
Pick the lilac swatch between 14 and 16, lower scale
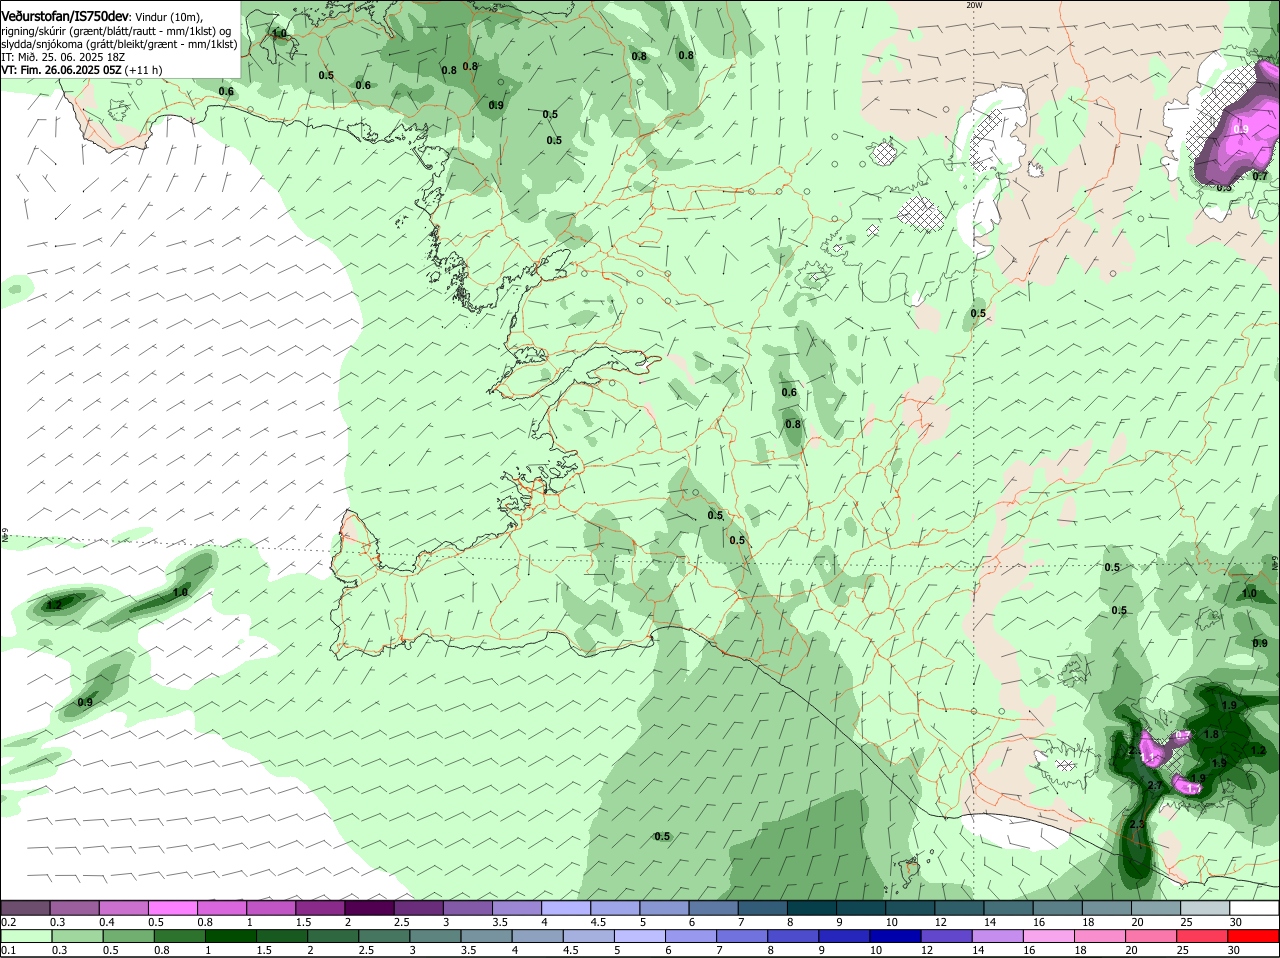[998, 935]
